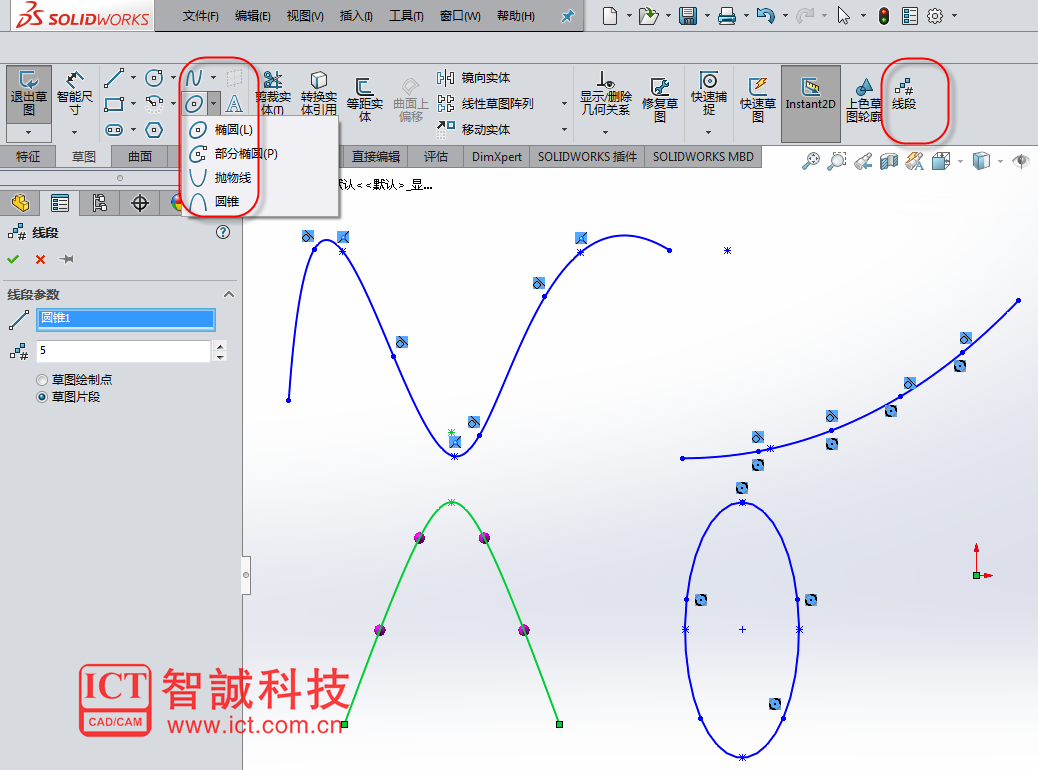
Task: Open the Smart Dimension dropdown arrow
Action: (74, 132)
